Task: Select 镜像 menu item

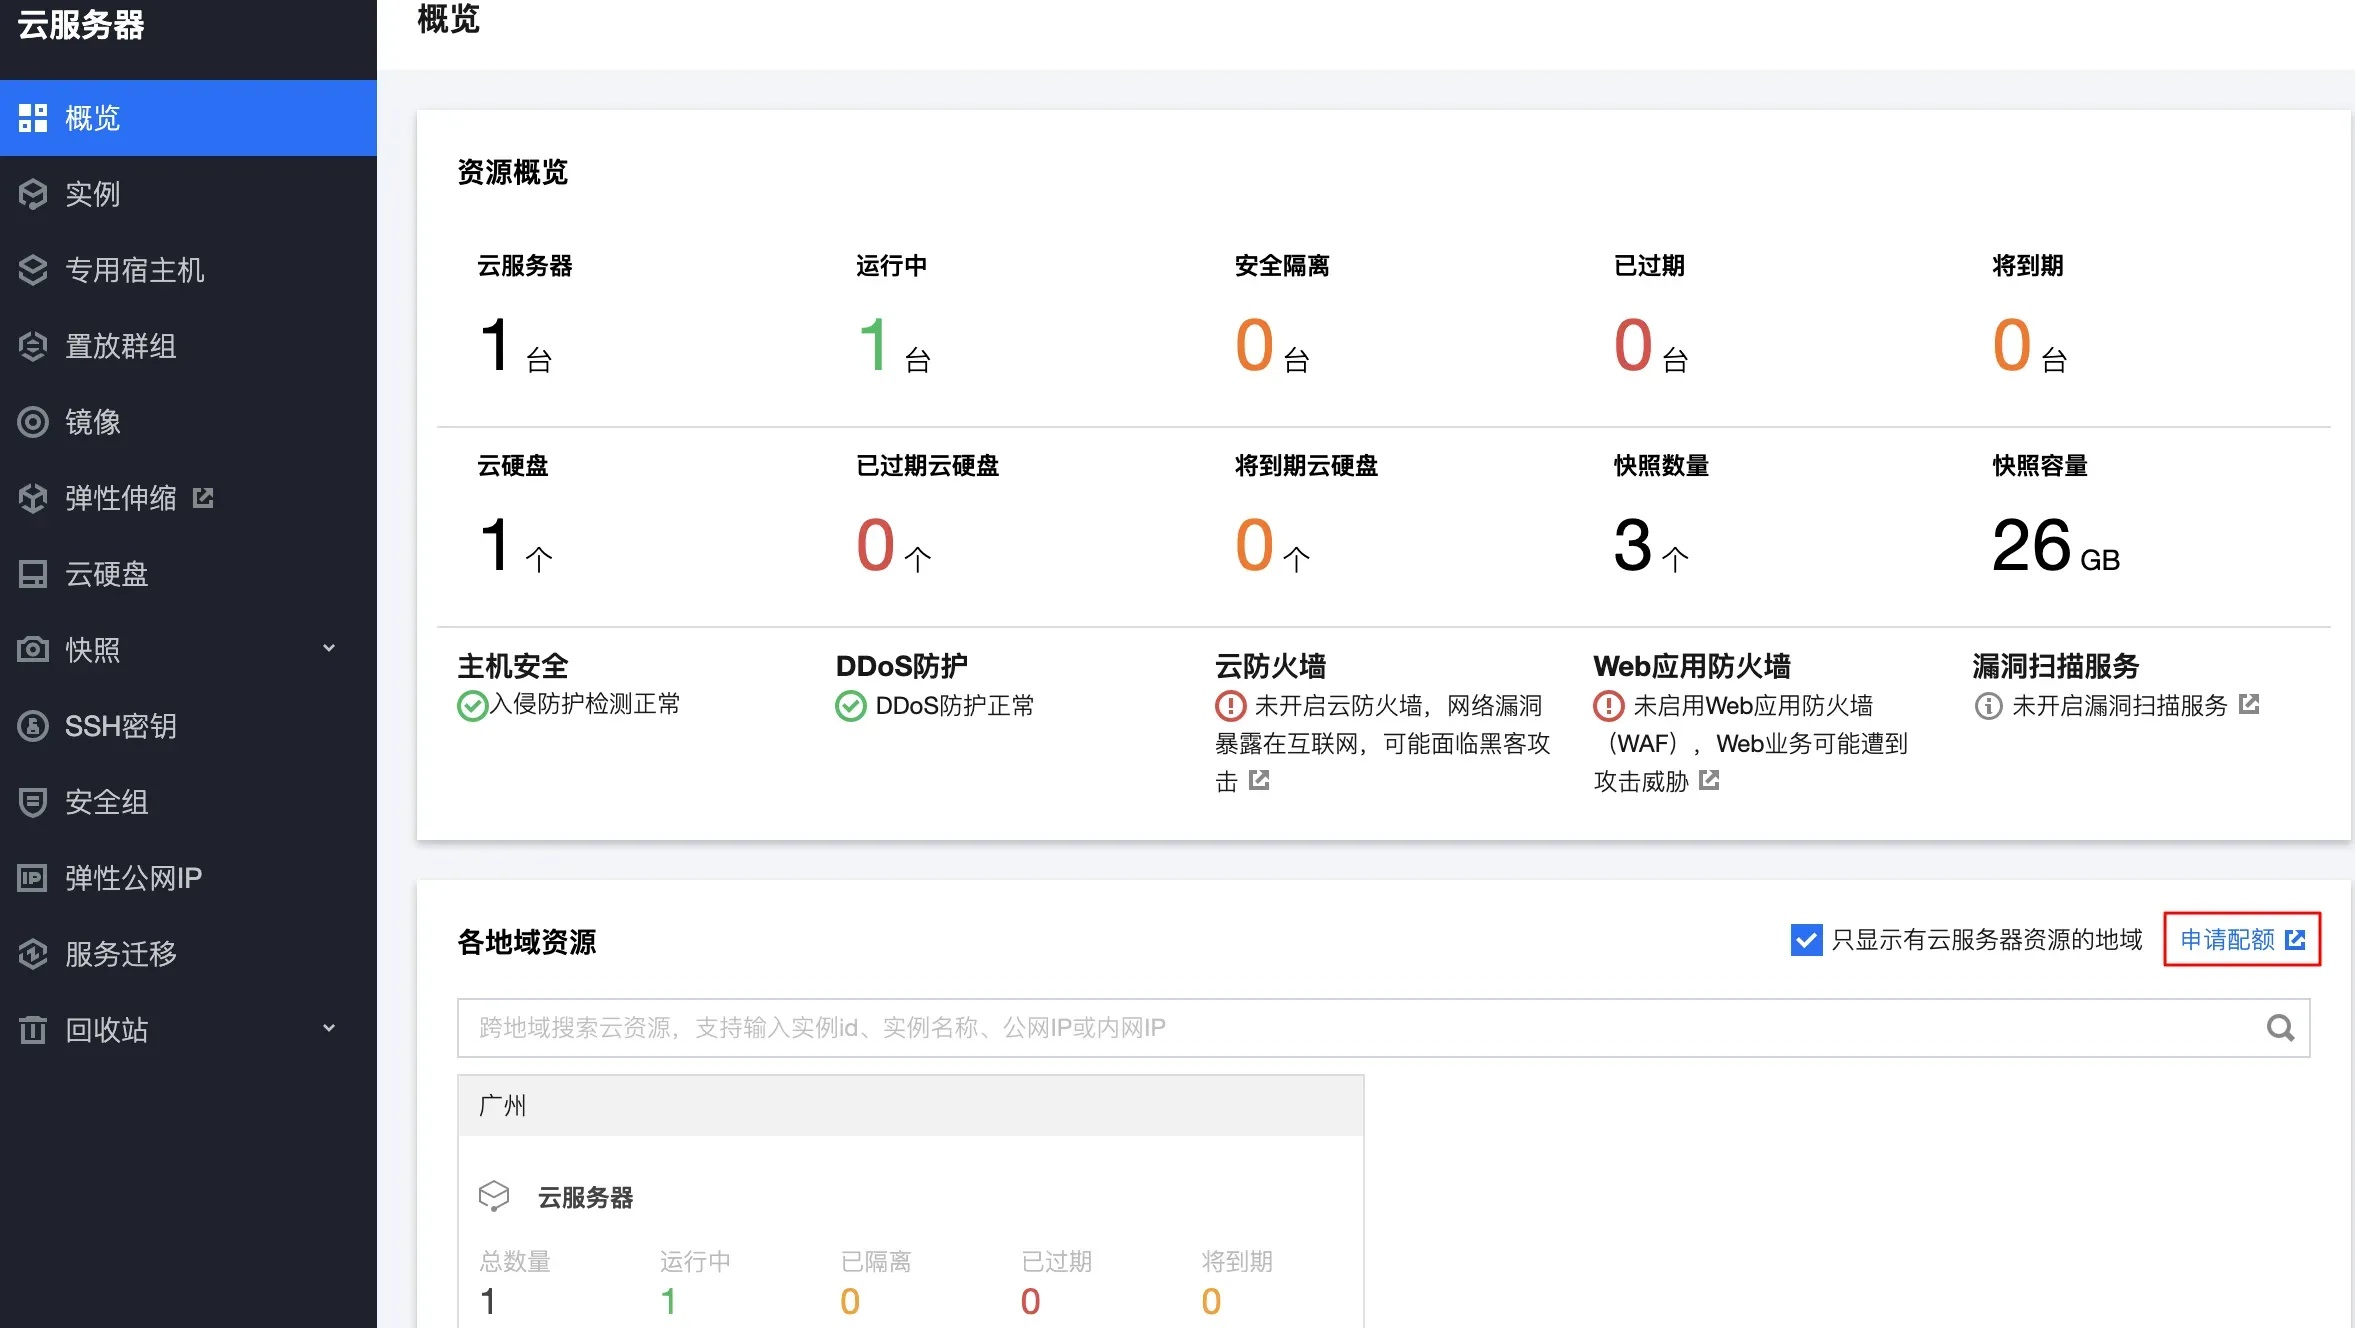Action: click(x=188, y=422)
